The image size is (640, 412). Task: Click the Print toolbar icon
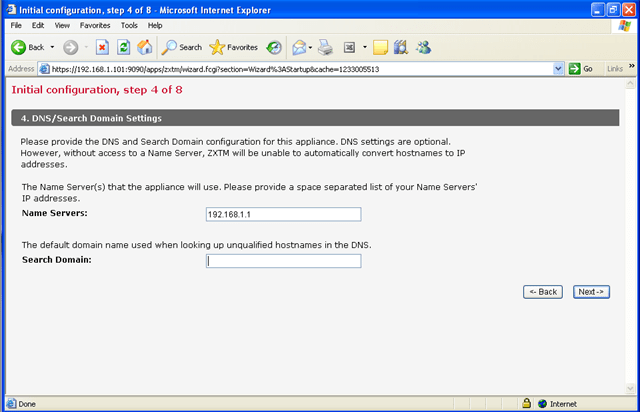point(325,47)
